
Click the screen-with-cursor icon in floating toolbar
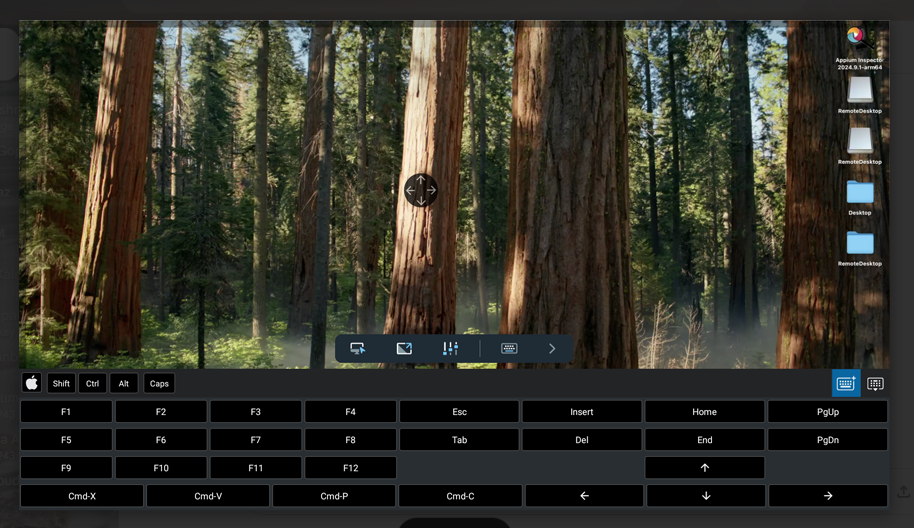[x=358, y=349]
